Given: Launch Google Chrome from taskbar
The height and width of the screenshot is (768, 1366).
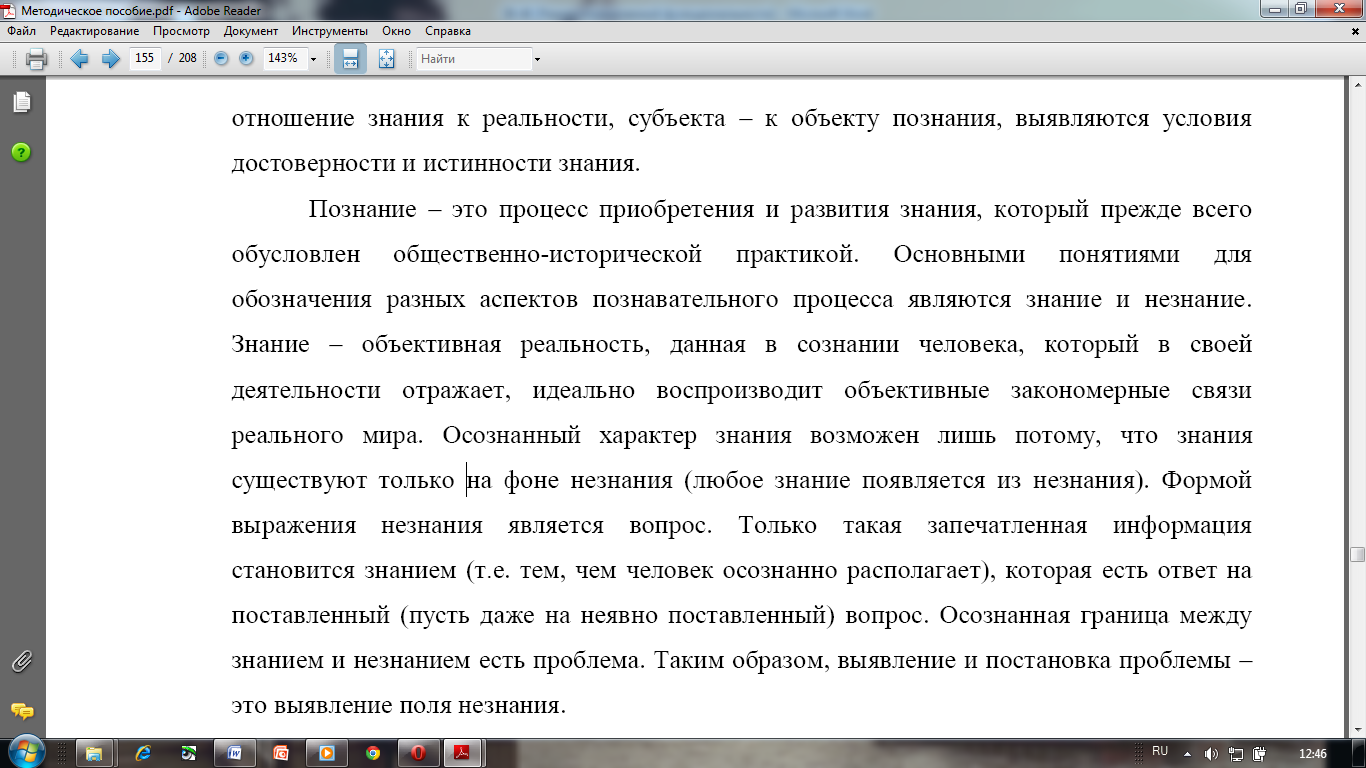Looking at the screenshot, I should click(x=372, y=754).
